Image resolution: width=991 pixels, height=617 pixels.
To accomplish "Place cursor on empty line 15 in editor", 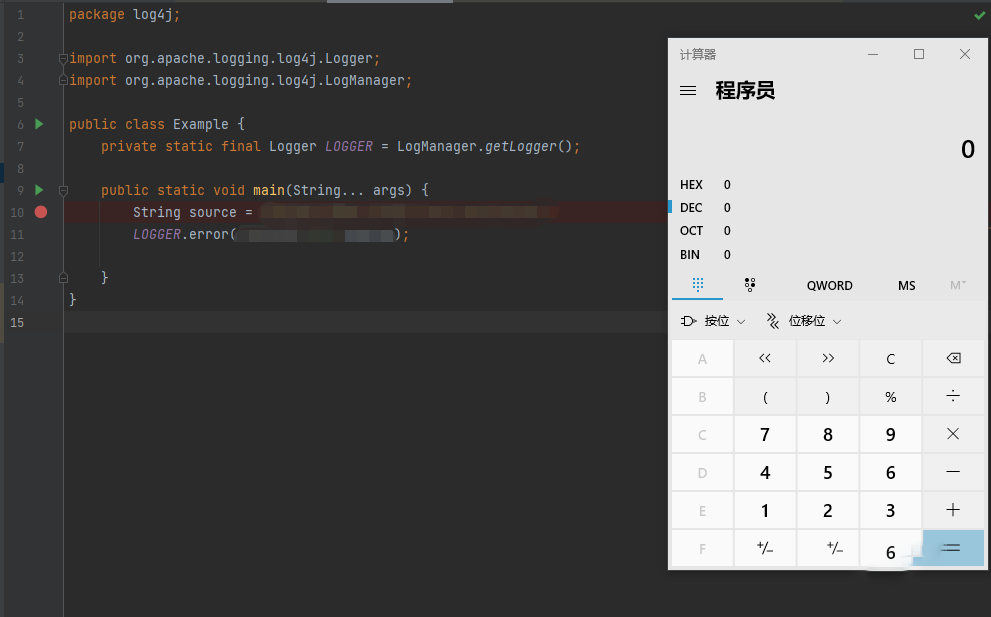I will point(365,322).
